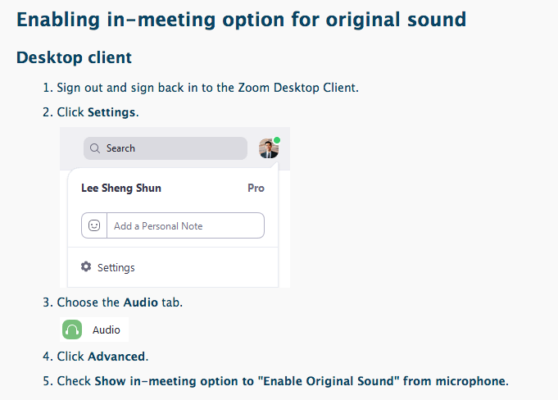Viewport: 558px width, 400px height.
Task: Click inside the Search field
Action: [165, 148]
